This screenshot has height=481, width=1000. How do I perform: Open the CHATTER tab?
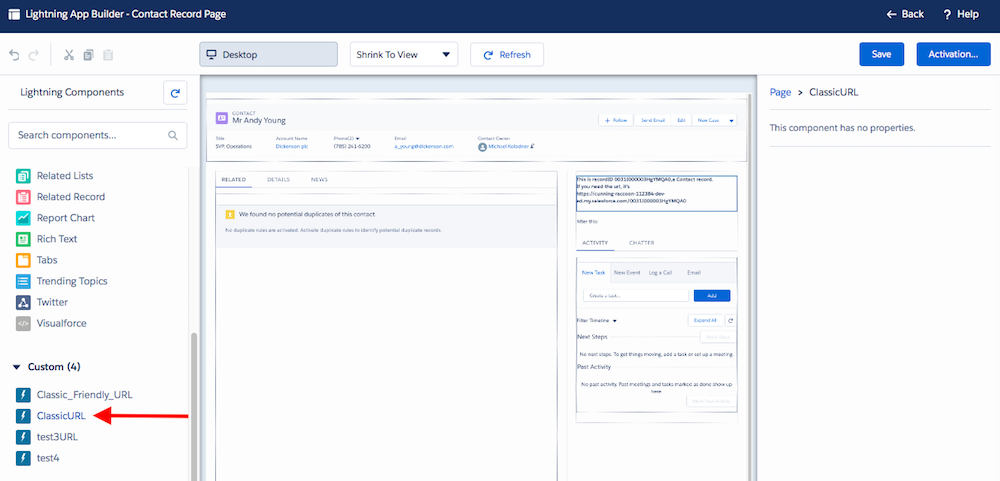pos(642,243)
